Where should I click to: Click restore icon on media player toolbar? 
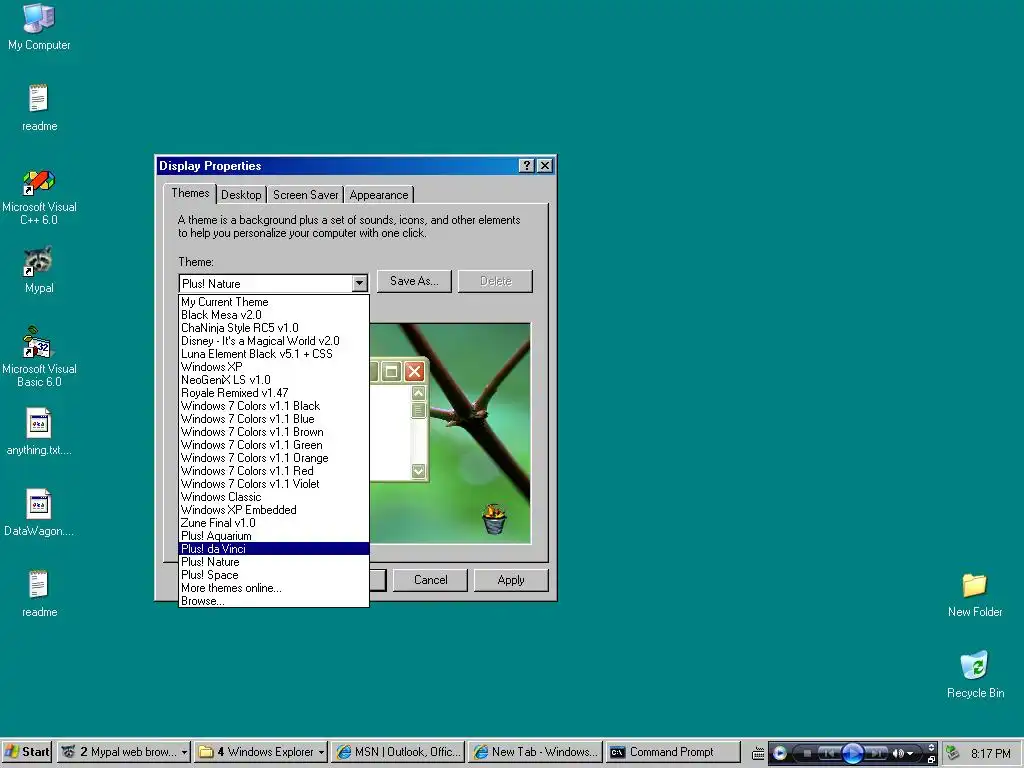(x=931, y=760)
